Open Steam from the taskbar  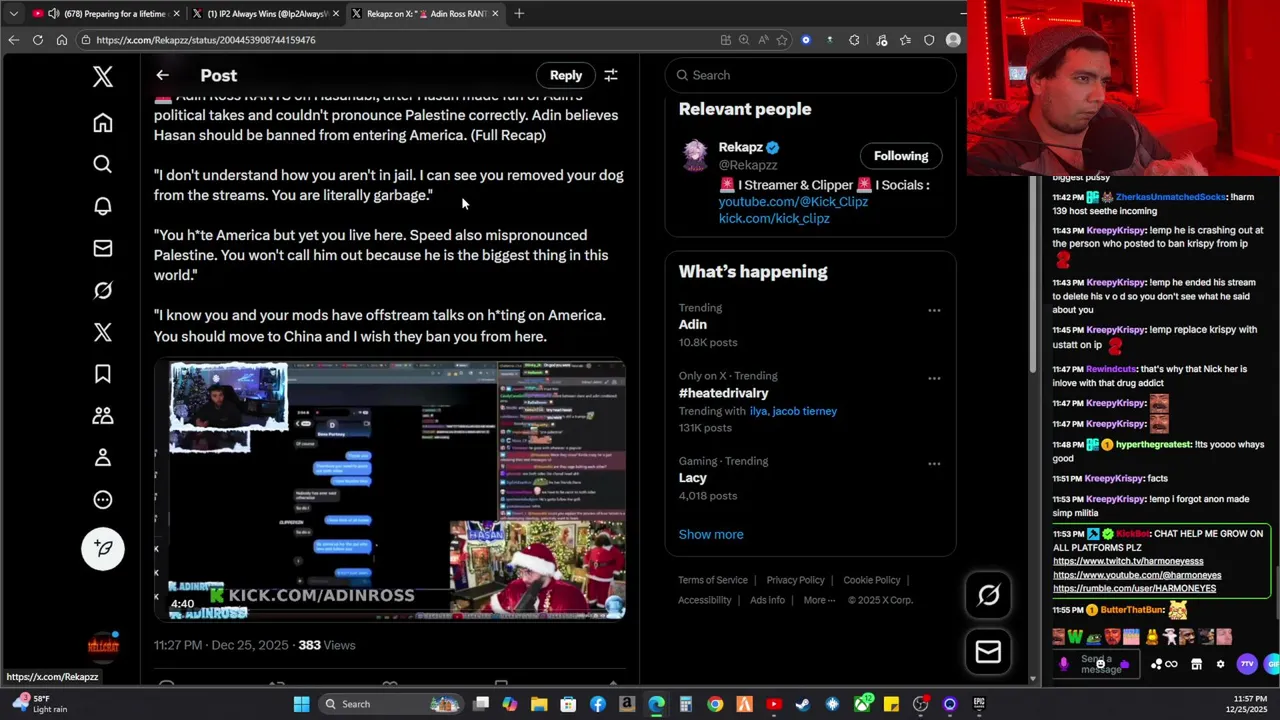click(802, 704)
